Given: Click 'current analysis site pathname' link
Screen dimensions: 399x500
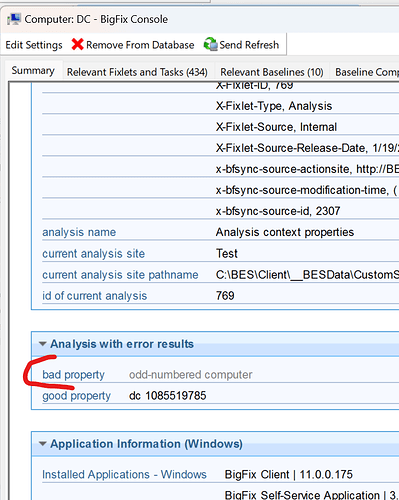Looking at the screenshot, I should pos(120,275).
